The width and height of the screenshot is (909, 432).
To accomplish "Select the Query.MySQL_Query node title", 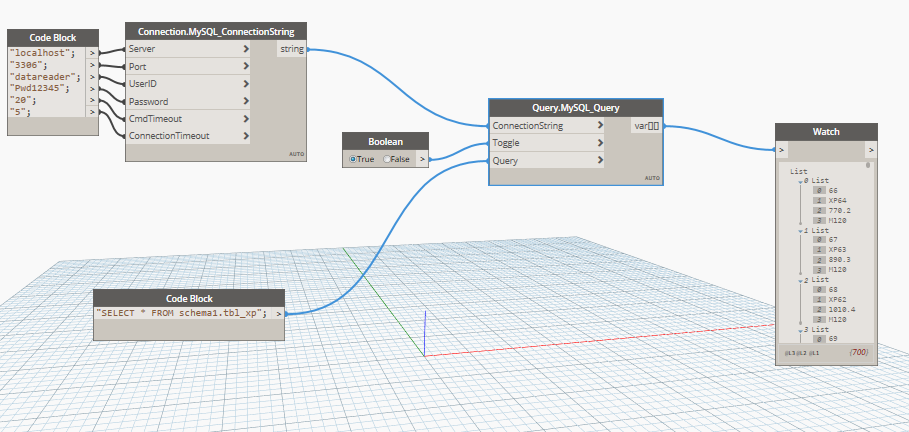I will click(x=576, y=107).
